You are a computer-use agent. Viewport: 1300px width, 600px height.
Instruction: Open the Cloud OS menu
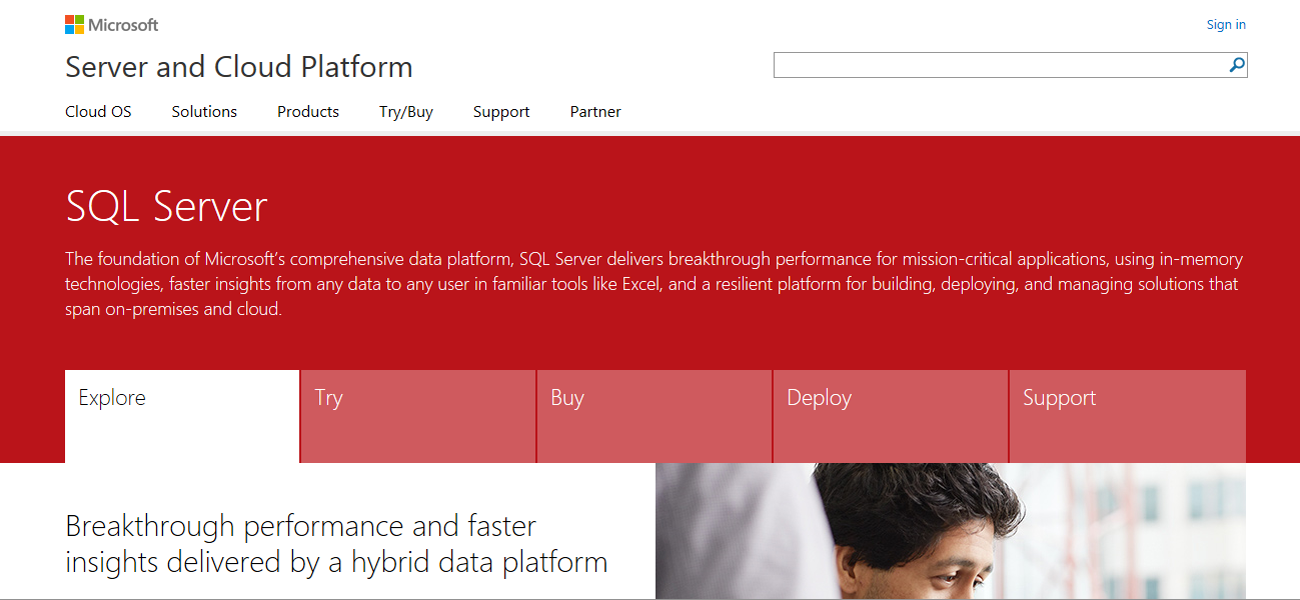(98, 112)
